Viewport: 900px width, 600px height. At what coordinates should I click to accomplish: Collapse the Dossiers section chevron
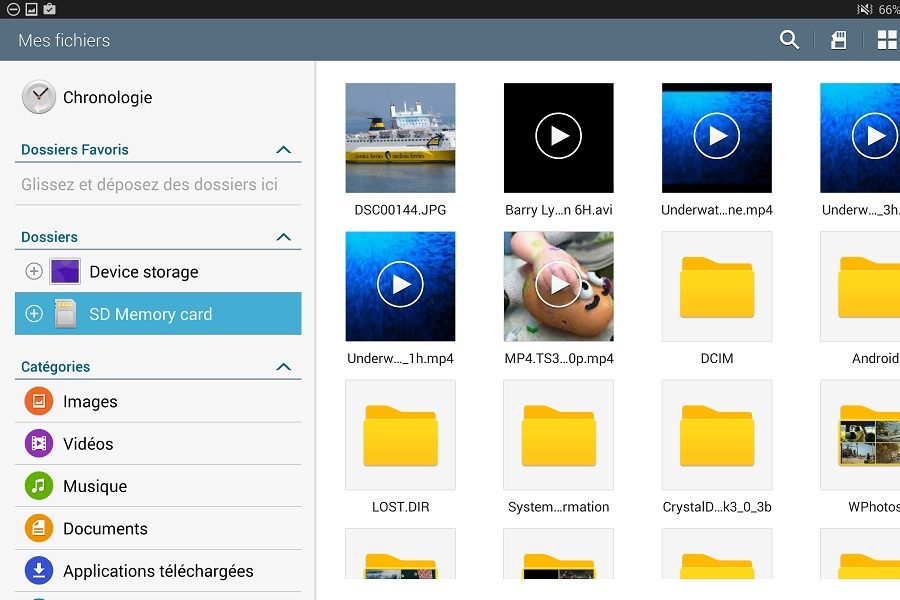284,237
